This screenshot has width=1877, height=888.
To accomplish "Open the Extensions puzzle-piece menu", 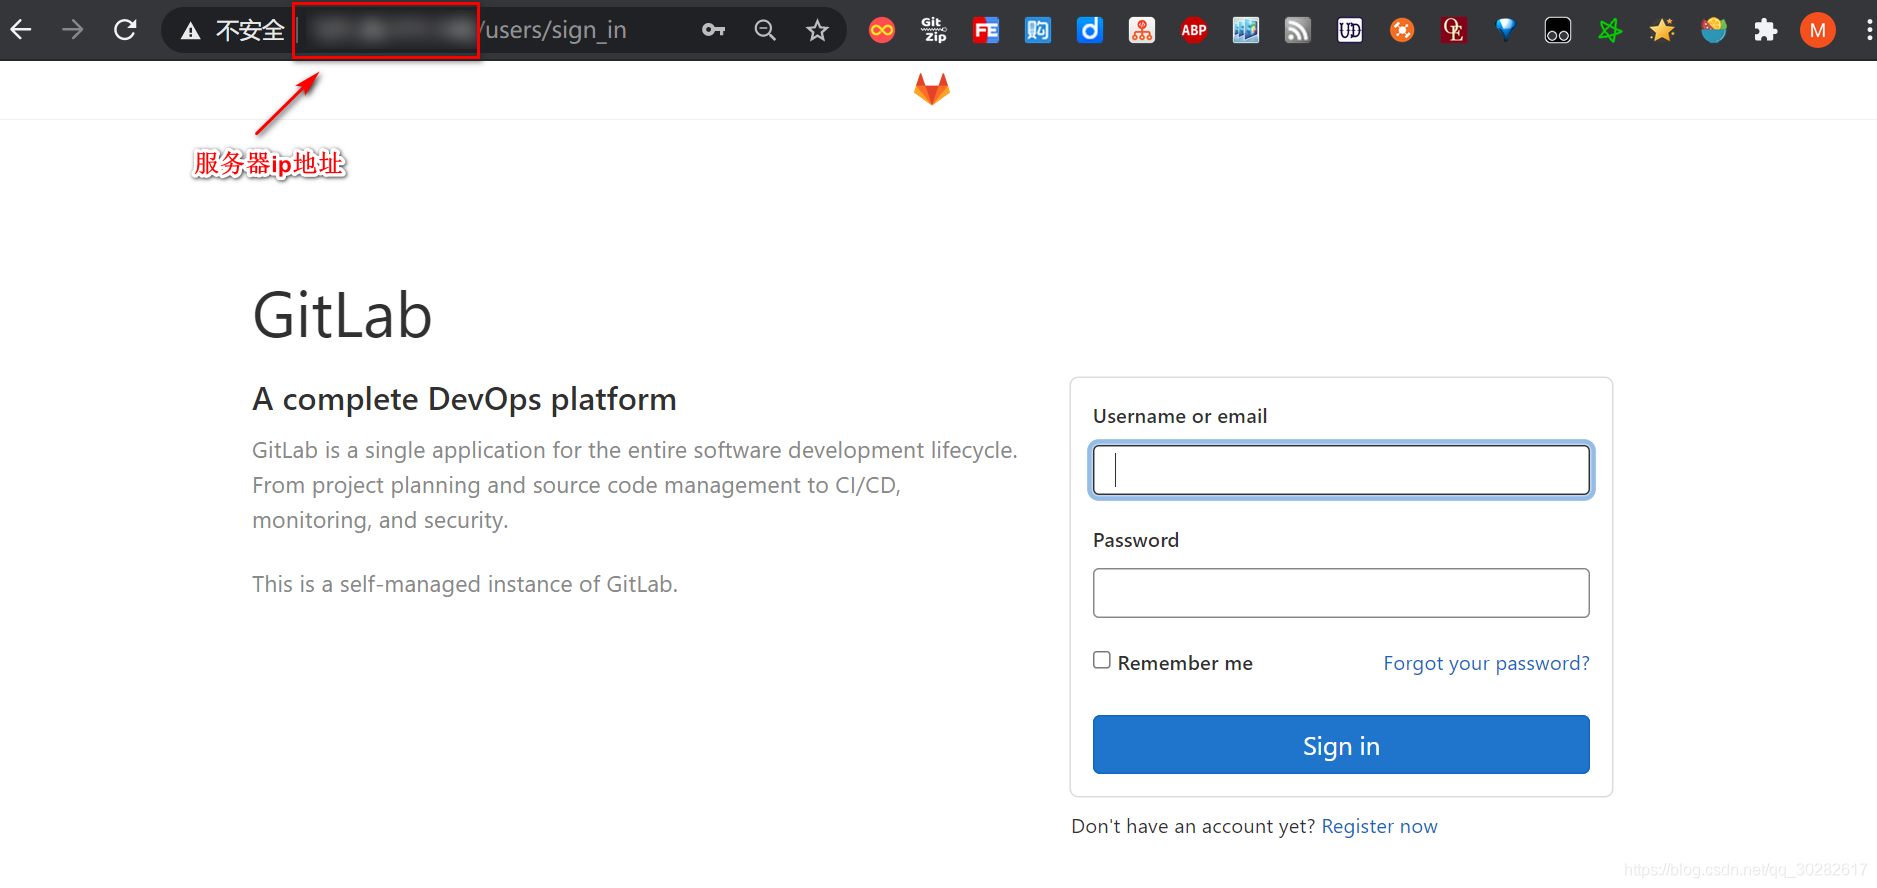I will click(x=1766, y=30).
